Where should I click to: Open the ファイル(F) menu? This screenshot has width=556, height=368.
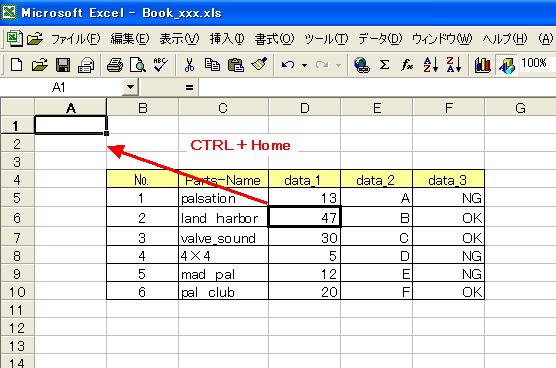pos(76,39)
